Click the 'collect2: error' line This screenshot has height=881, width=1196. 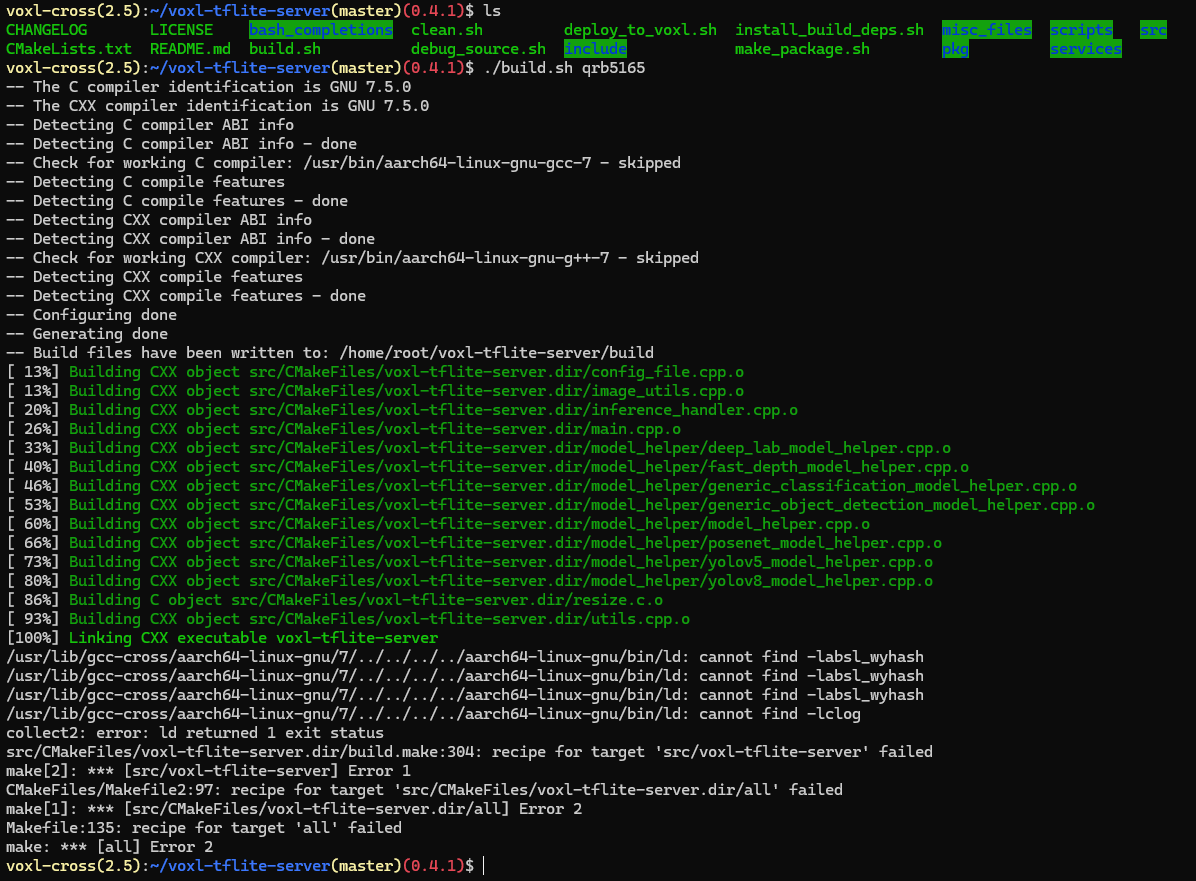pos(195,733)
